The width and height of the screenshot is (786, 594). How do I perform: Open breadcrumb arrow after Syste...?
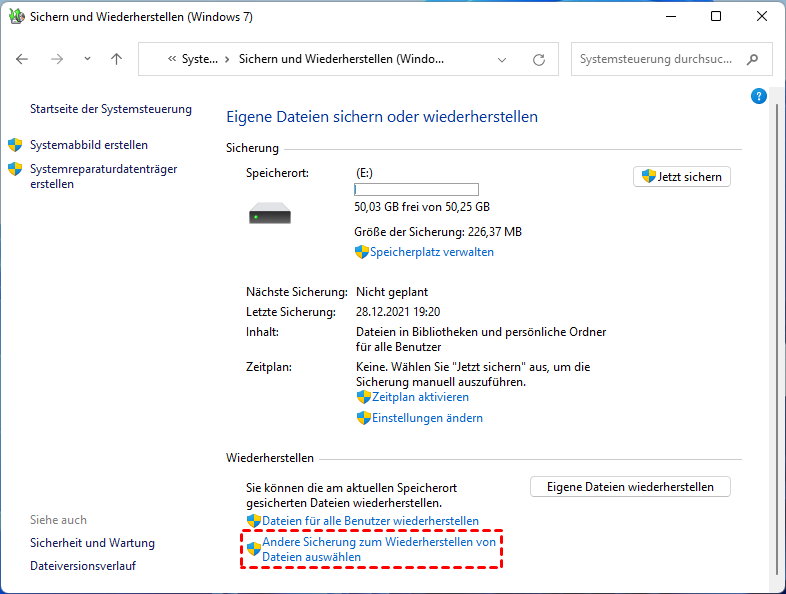click(x=227, y=59)
